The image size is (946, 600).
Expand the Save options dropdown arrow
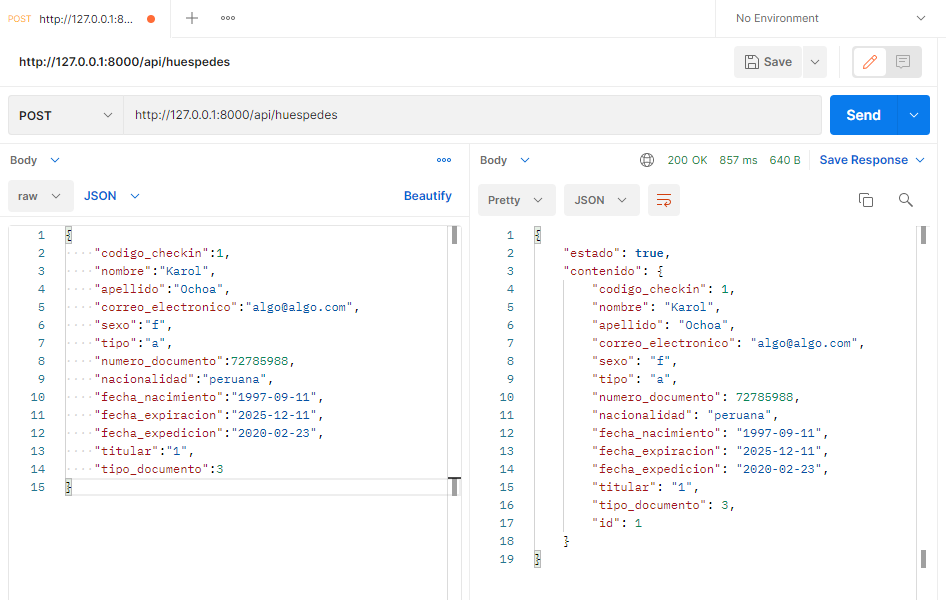click(x=815, y=62)
